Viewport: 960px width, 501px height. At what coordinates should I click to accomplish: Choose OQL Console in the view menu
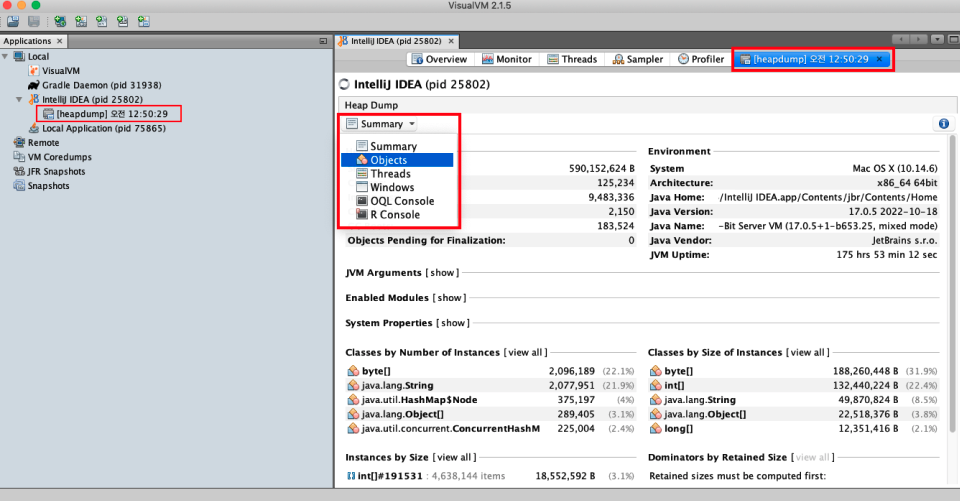click(x=397, y=201)
